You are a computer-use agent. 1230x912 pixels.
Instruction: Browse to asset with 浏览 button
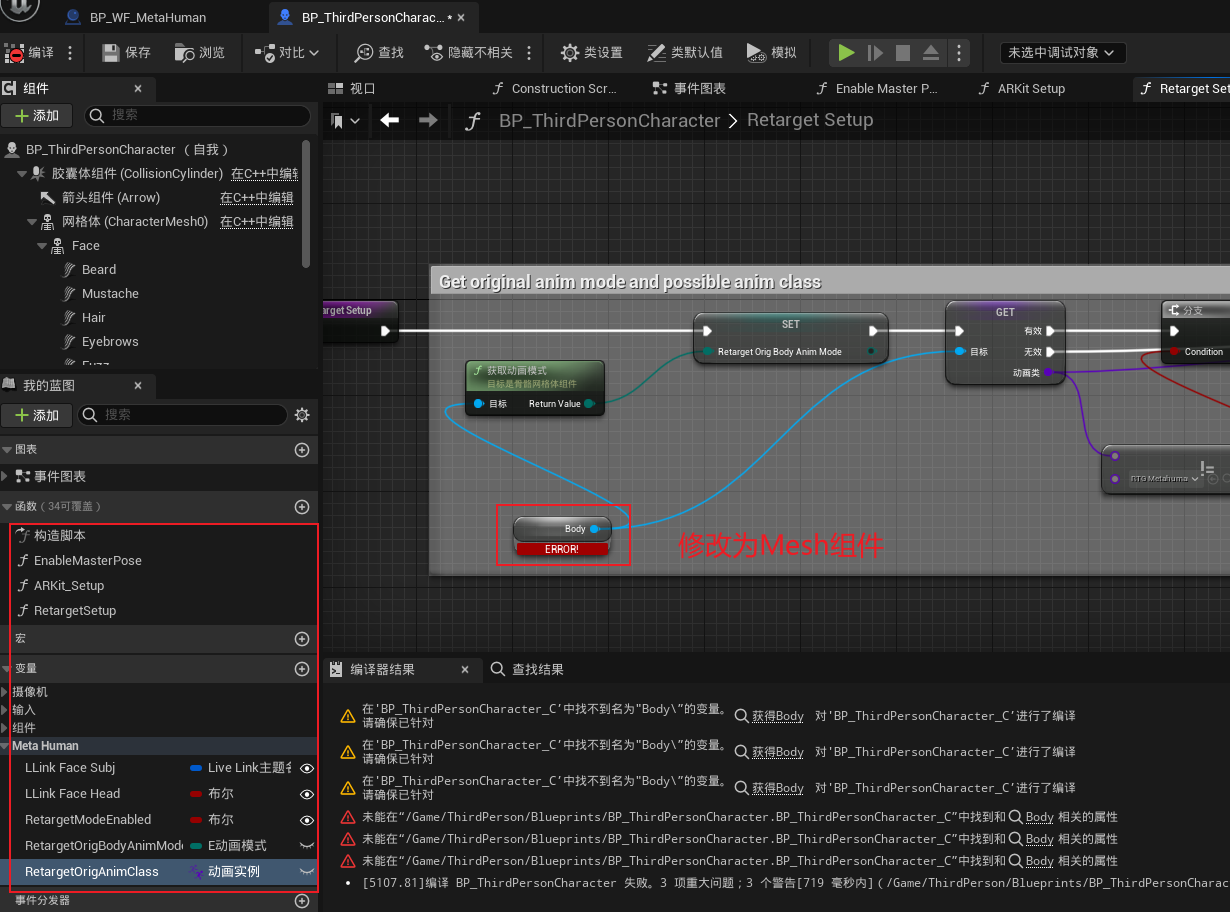pyautogui.click(x=200, y=53)
